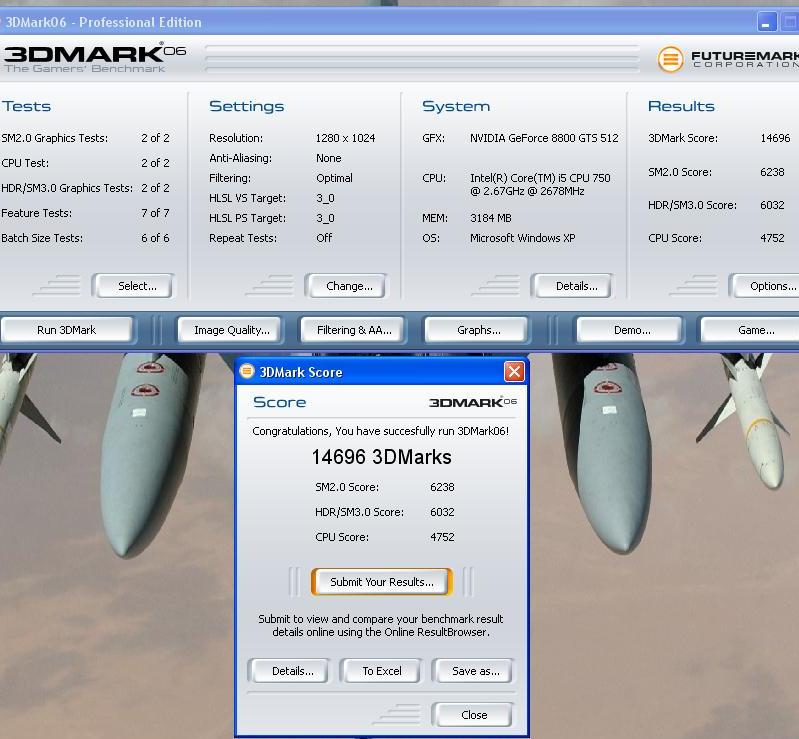Viewport: 799px width, 739px height.
Task: Click HDR/SM3.0 Score value 6032 in Results panel
Action: click(x=772, y=205)
